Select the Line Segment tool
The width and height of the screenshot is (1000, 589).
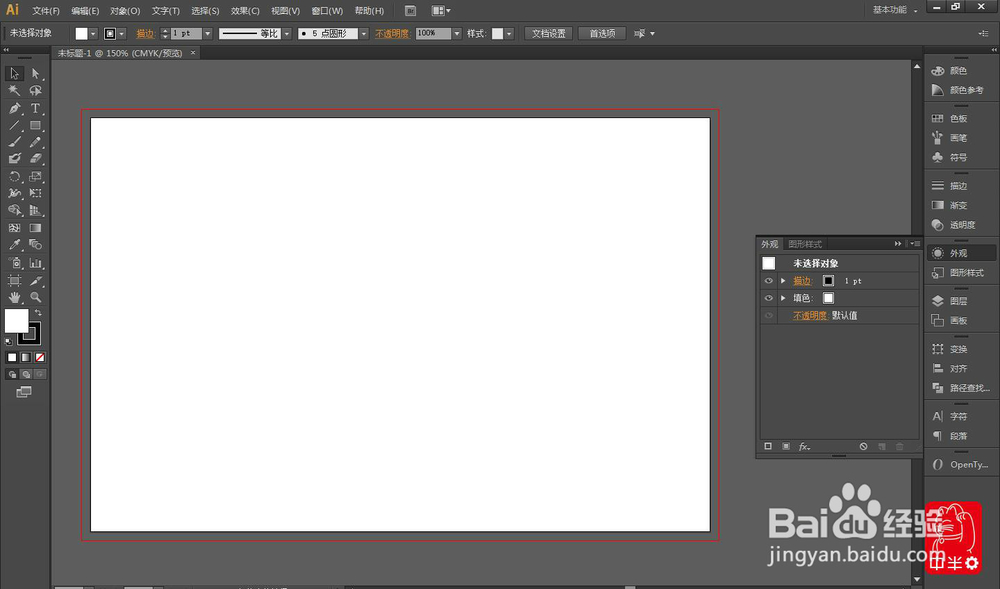click(14, 125)
